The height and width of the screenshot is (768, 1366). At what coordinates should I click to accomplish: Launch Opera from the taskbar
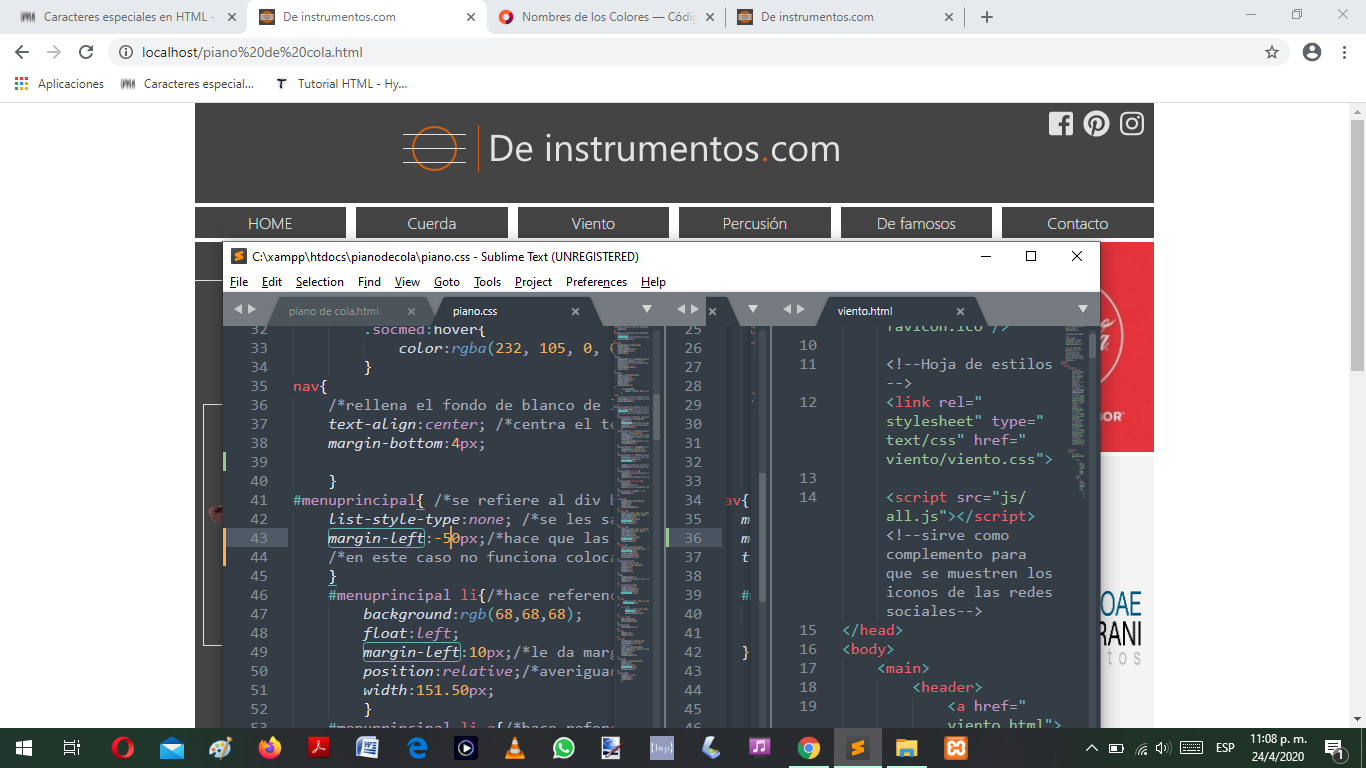tap(123, 748)
